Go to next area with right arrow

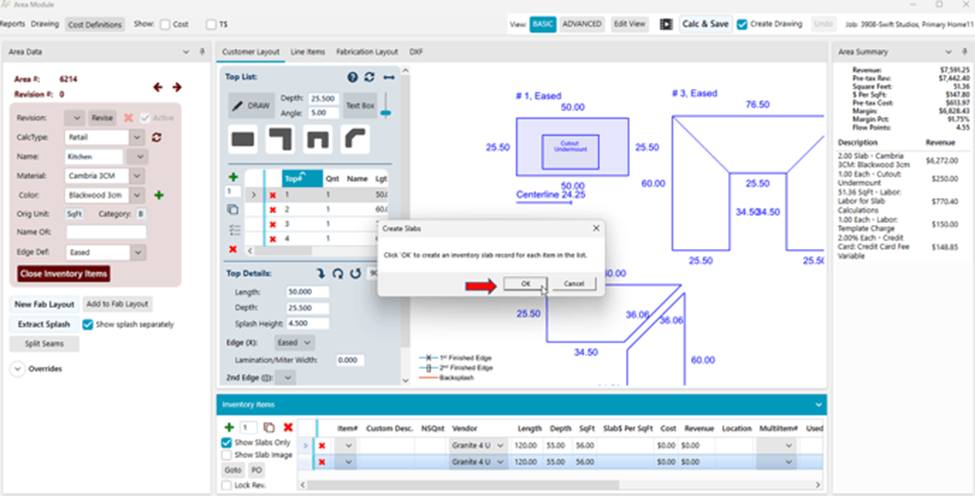pos(177,87)
